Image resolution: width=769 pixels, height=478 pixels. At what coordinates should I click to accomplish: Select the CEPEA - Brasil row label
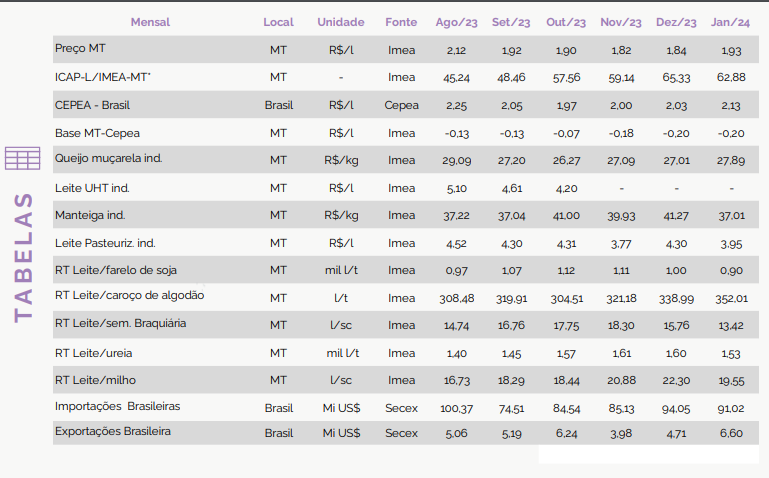(92, 105)
